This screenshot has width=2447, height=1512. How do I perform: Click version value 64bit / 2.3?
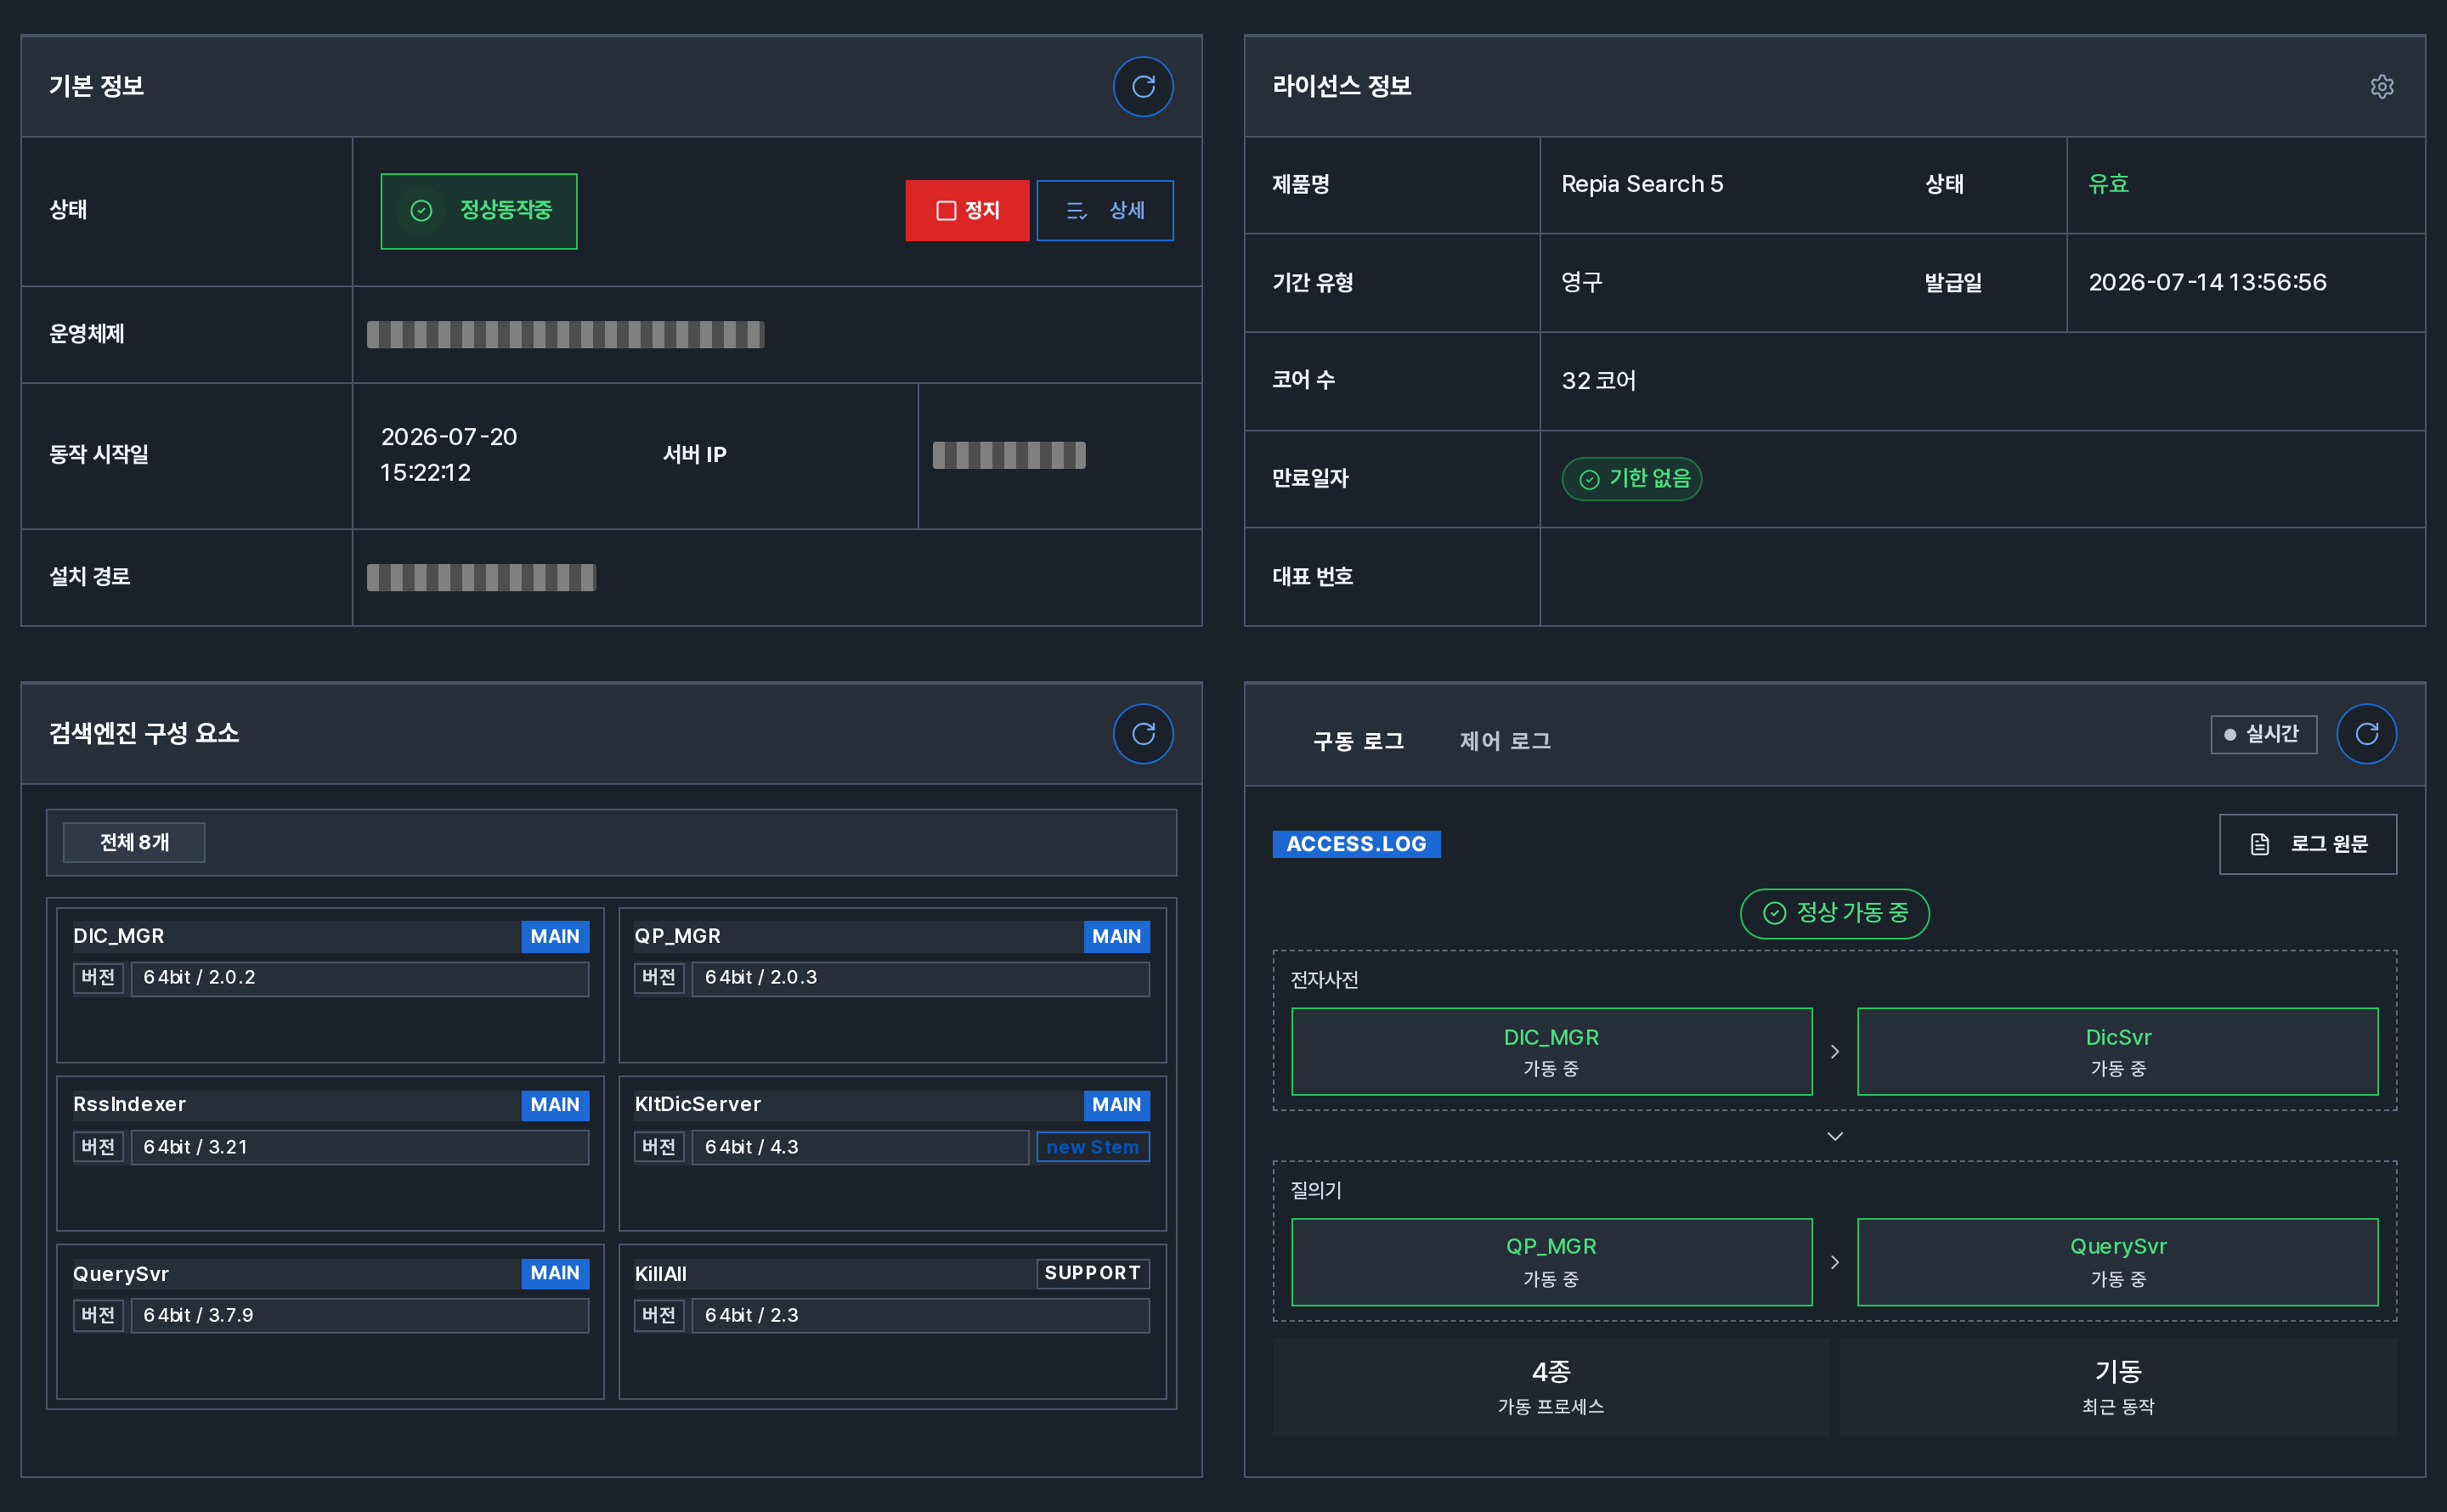point(920,1315)
